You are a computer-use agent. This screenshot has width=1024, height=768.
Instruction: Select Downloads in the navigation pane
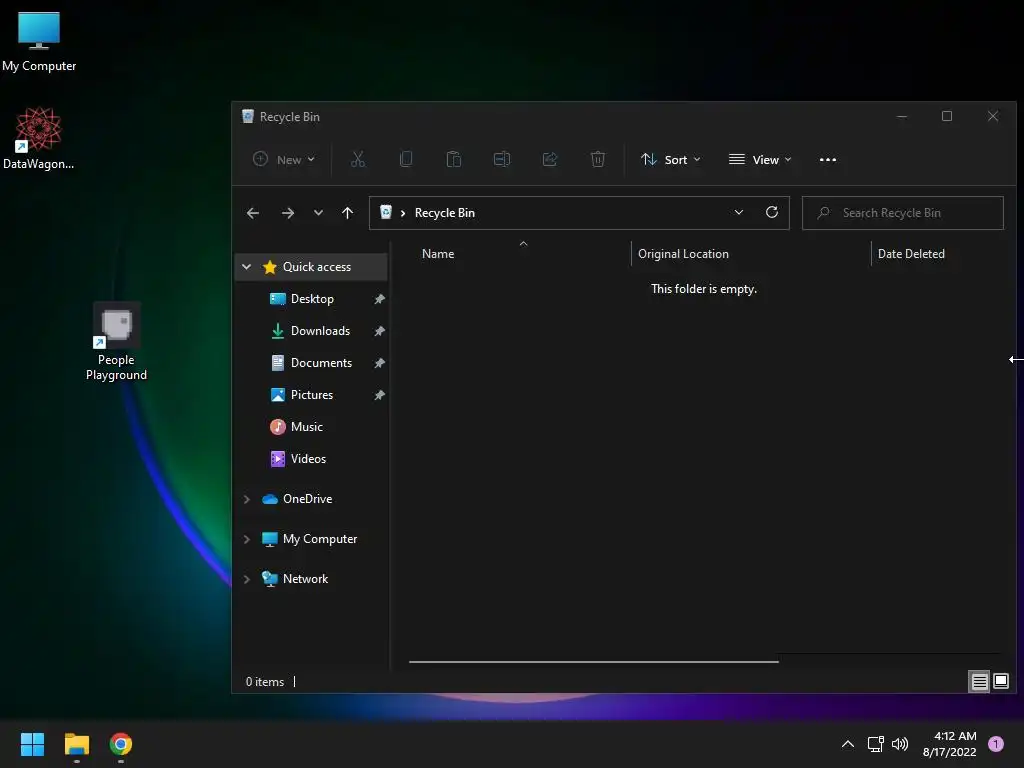coord(312,330)
